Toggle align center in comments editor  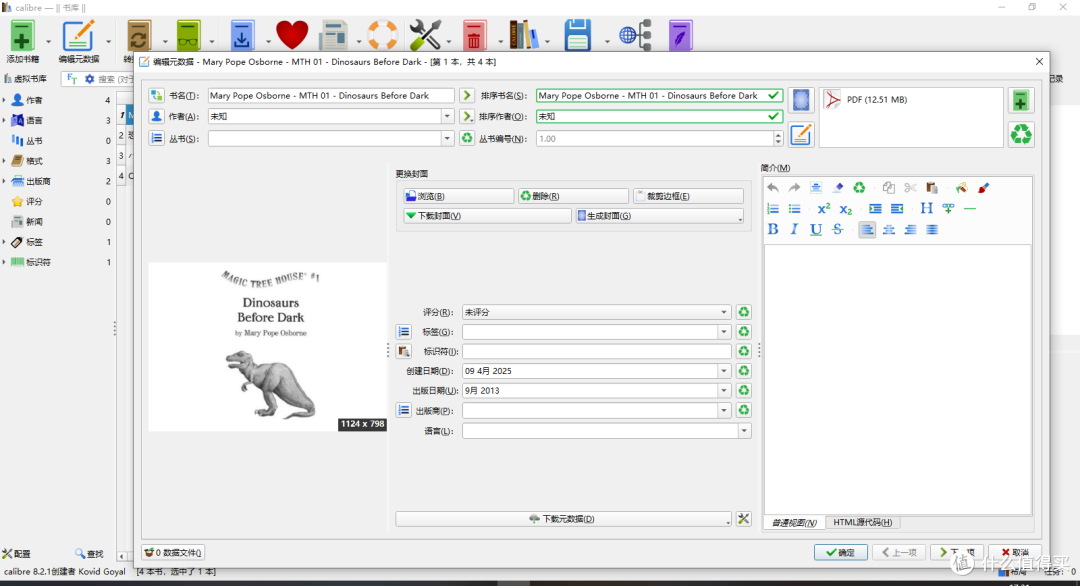[x=889, y=229]
